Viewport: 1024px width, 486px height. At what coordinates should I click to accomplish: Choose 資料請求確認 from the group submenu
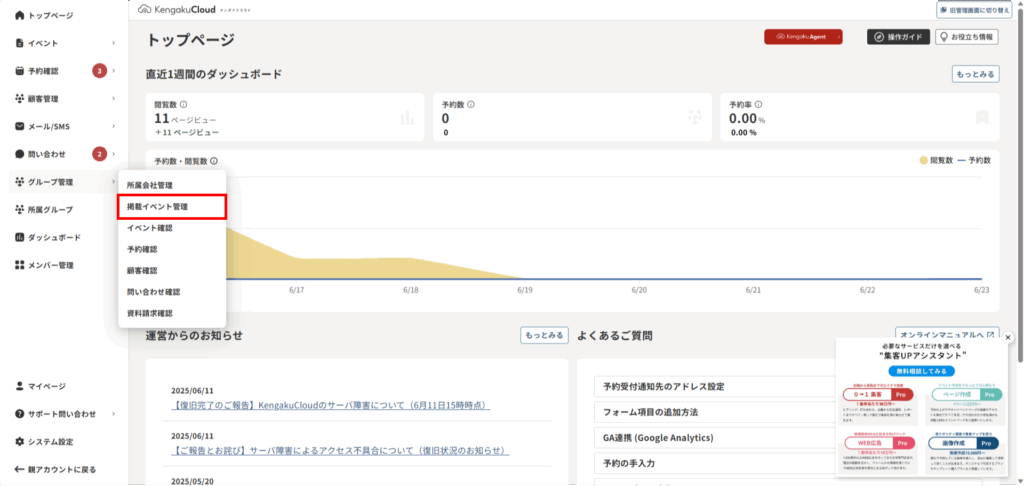pyautogui.click(x=150, y=313)
